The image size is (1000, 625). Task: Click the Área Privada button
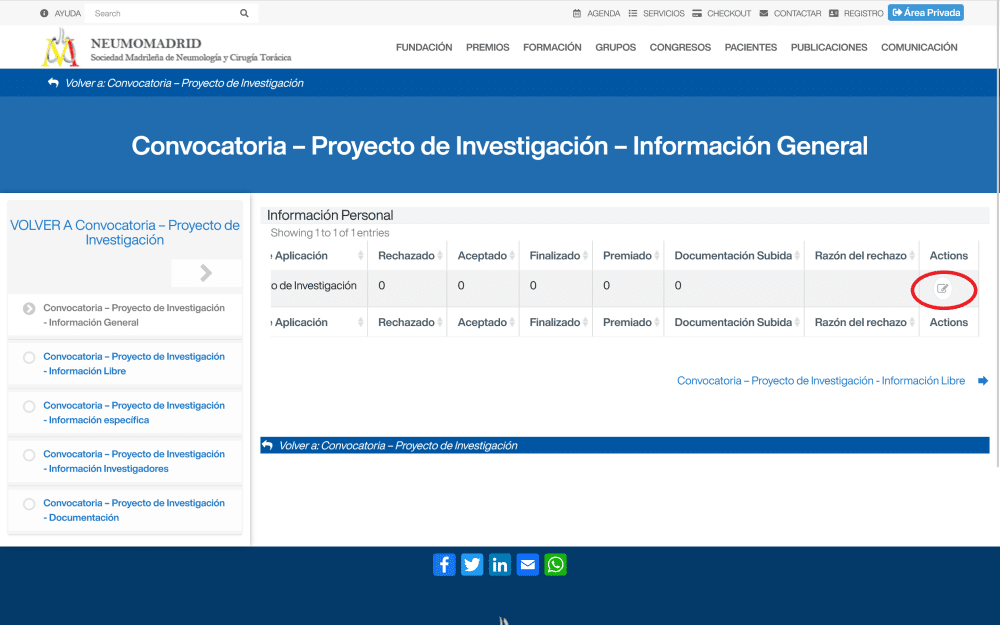pos(925,13)
